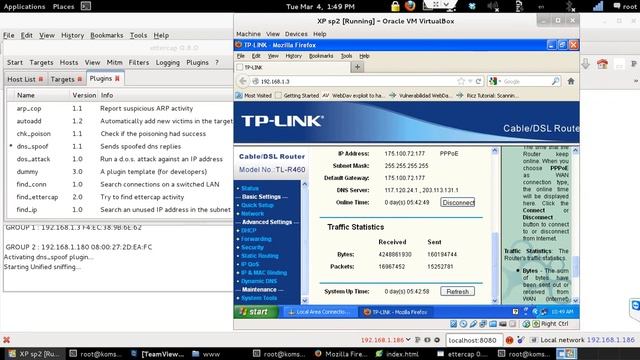Reload the 192.168.1.3 page

478,81
